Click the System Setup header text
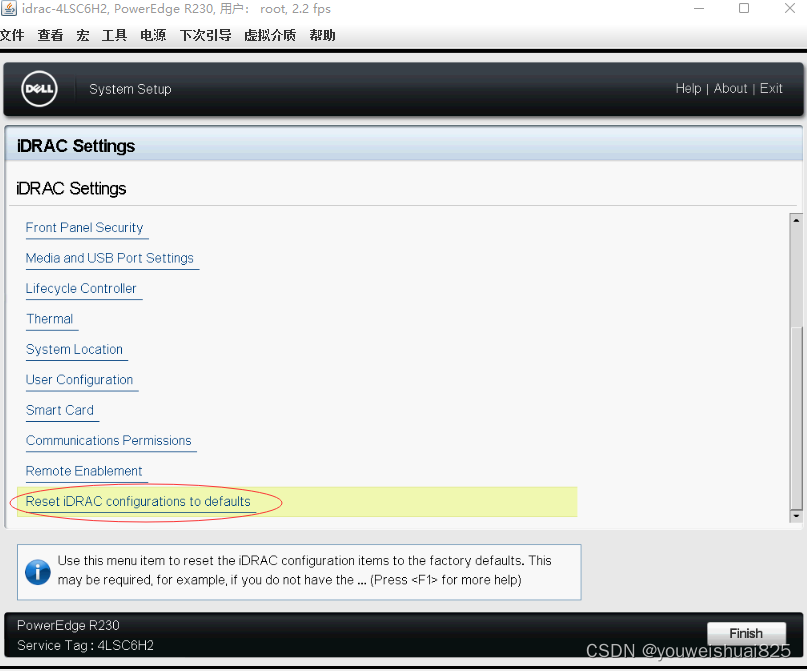The width and height of the screenshot is (807, 671). coord(130,89)
